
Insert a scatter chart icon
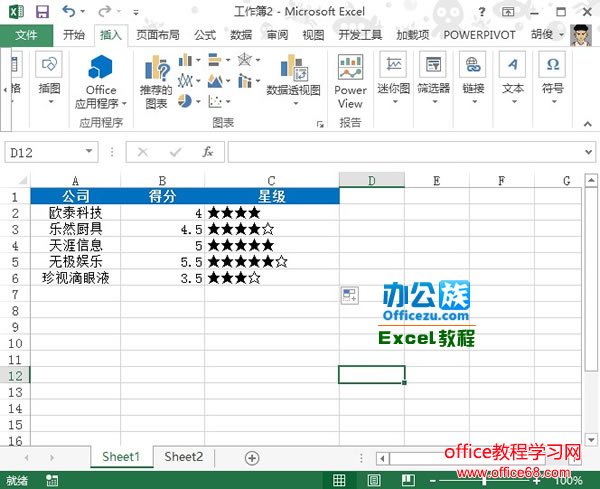pos(215,101)
